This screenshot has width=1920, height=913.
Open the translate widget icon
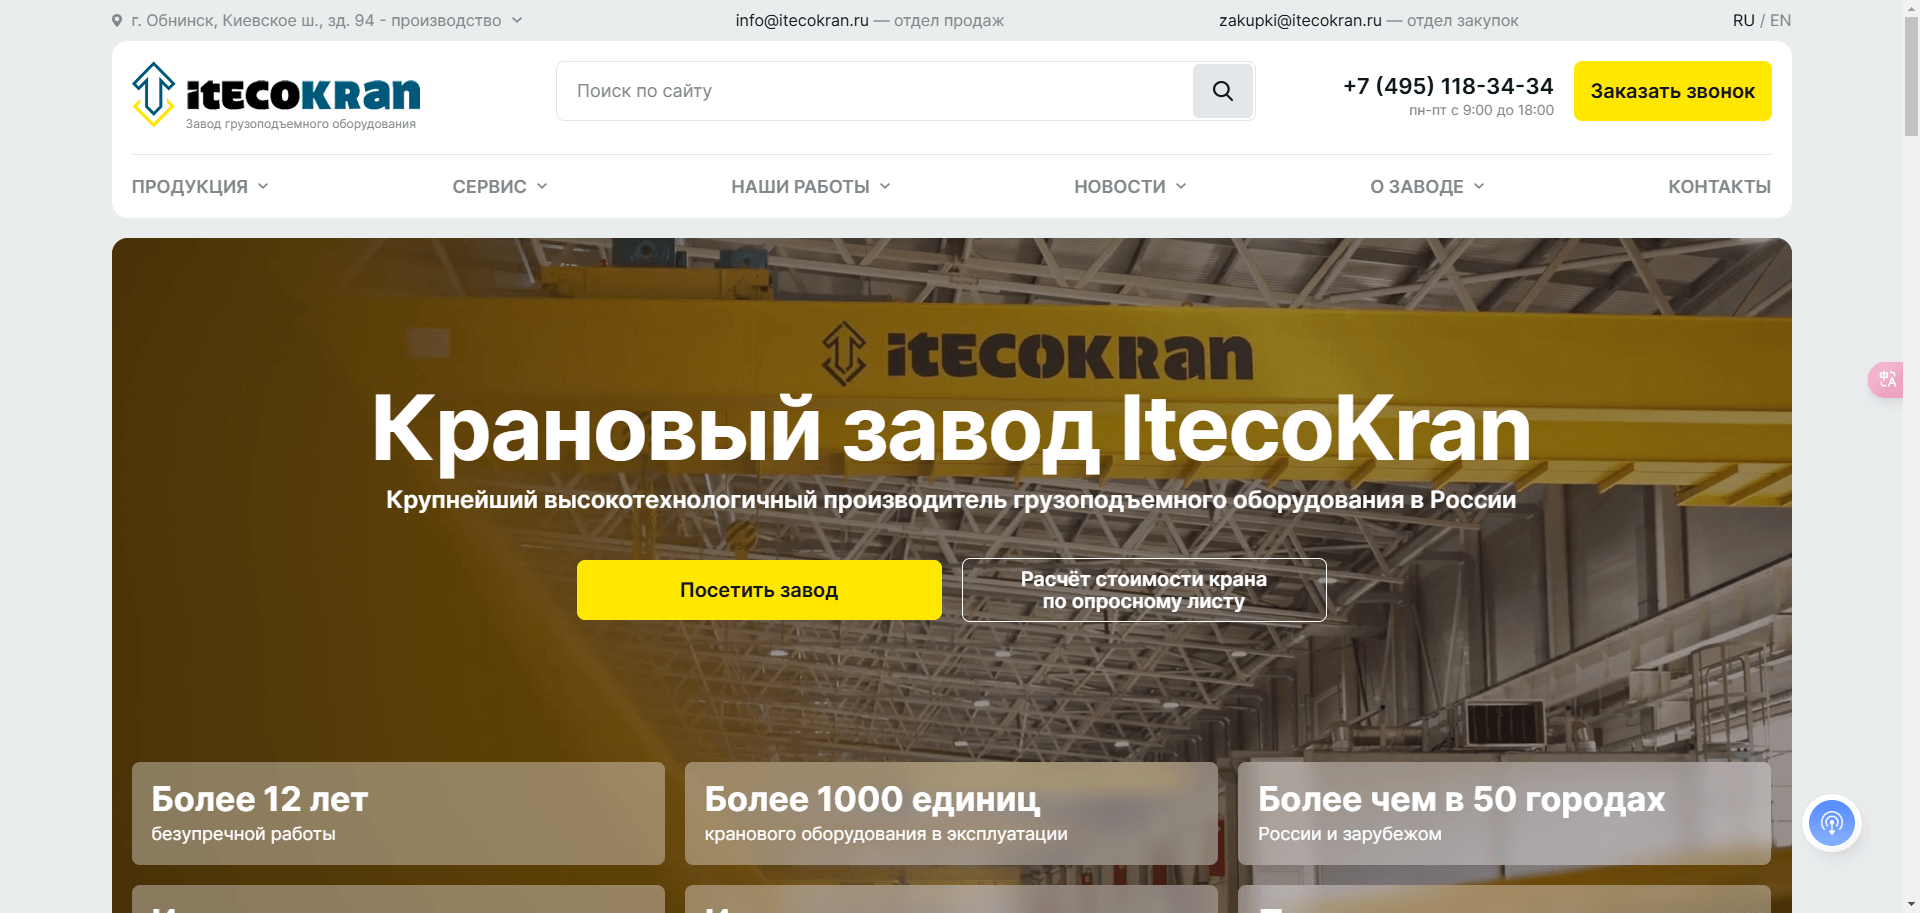(1887, 379)
